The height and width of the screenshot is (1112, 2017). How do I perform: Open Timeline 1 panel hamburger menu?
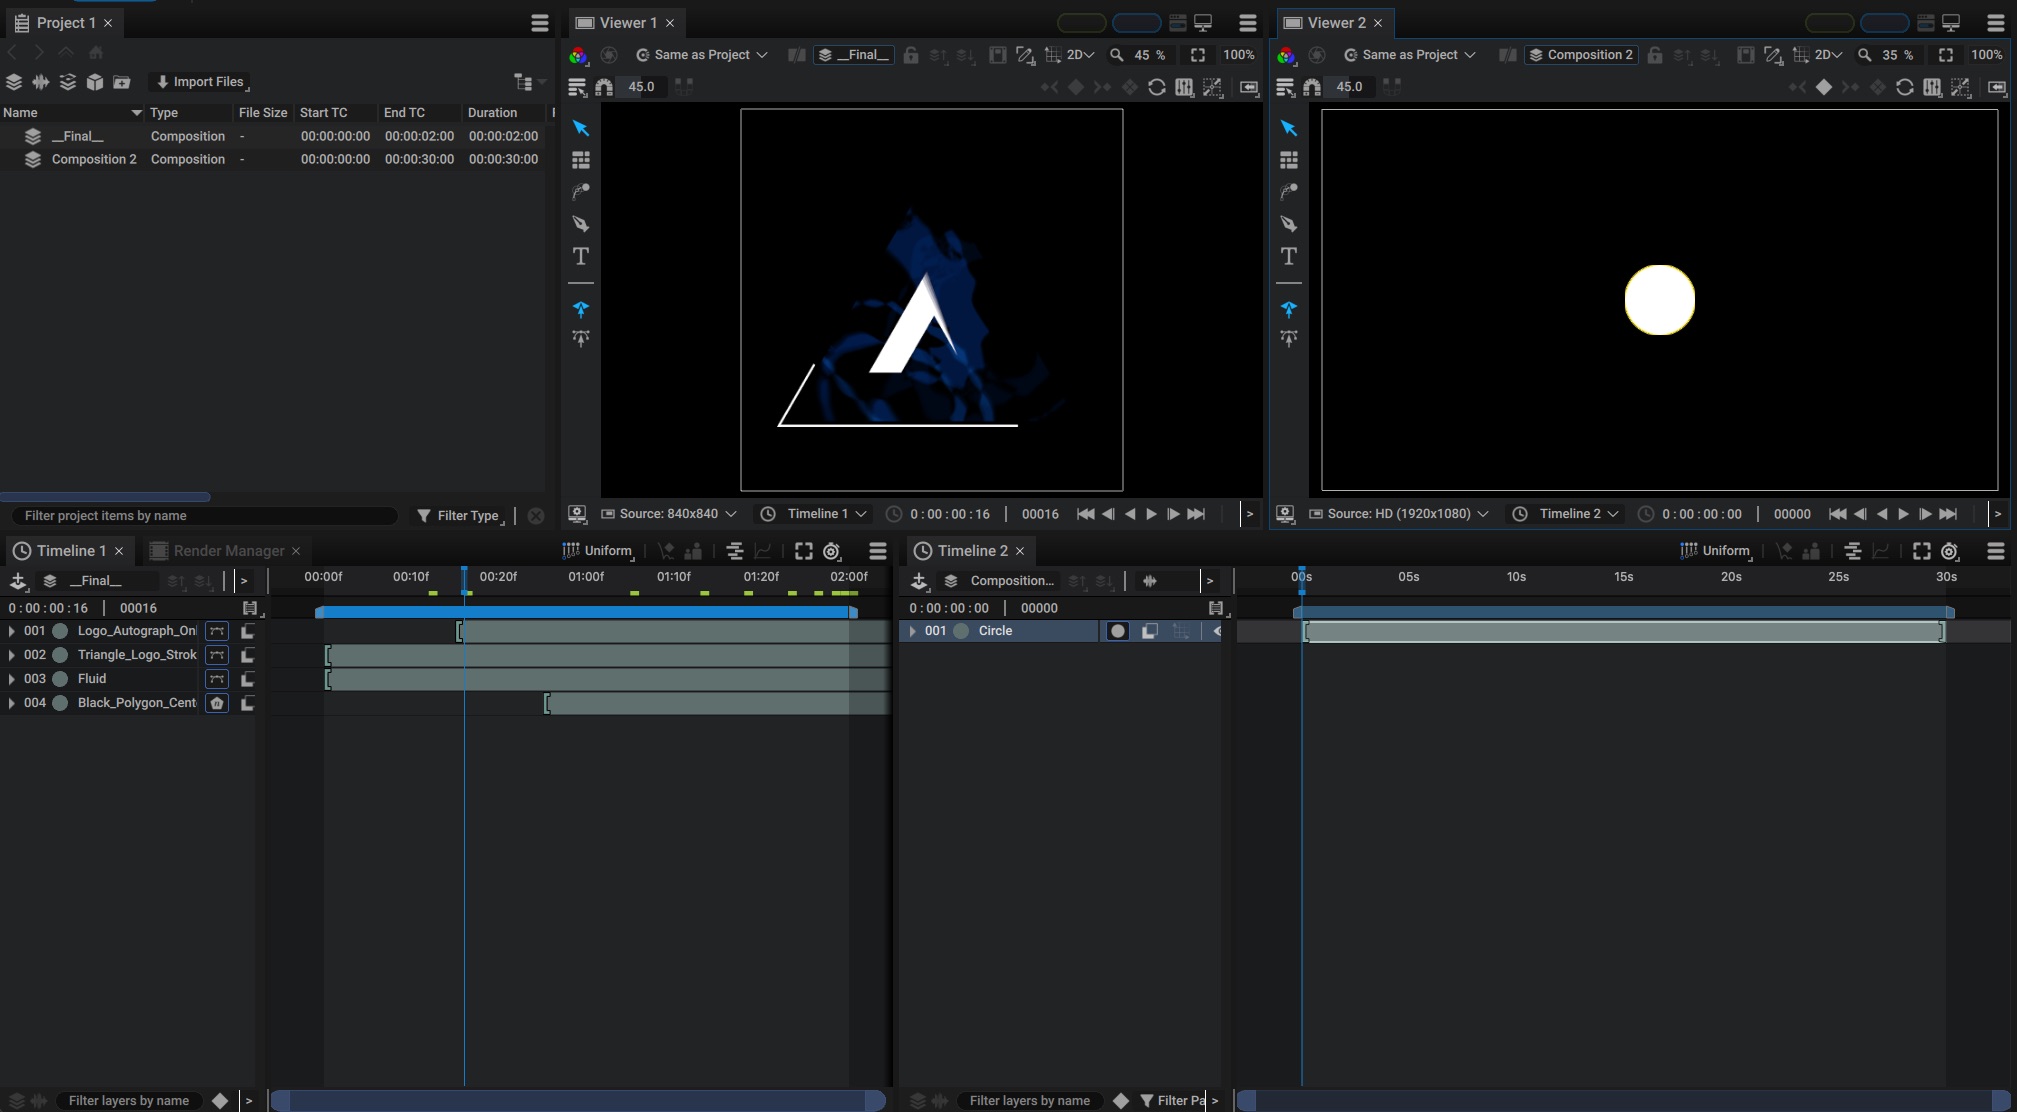click(x=878, y=551)
